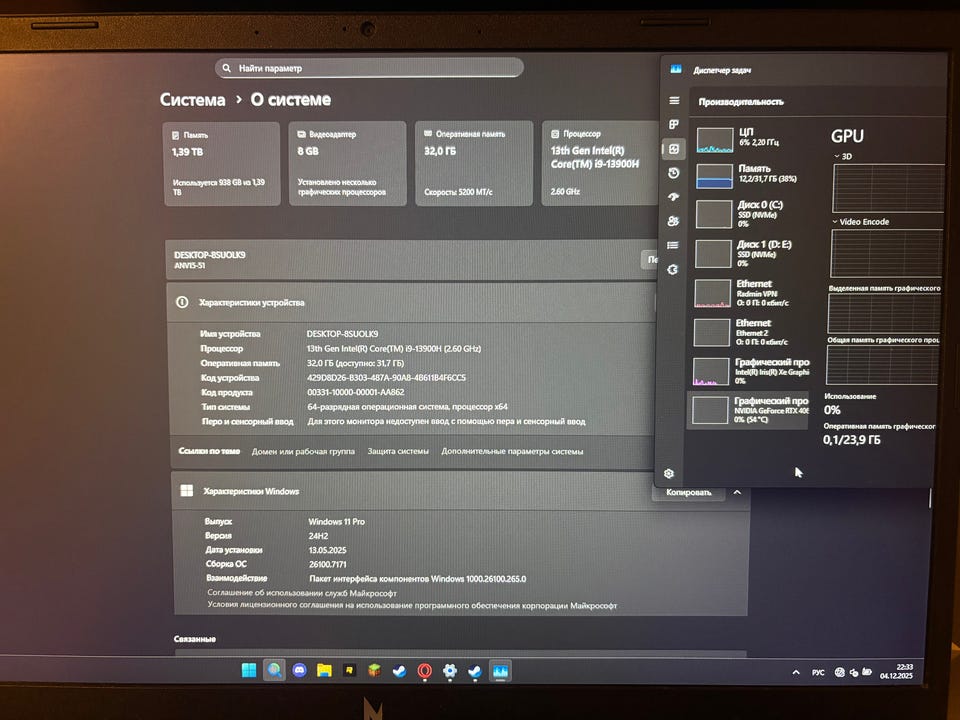Click the OS build '26100.7171' value

pos(328,564)
